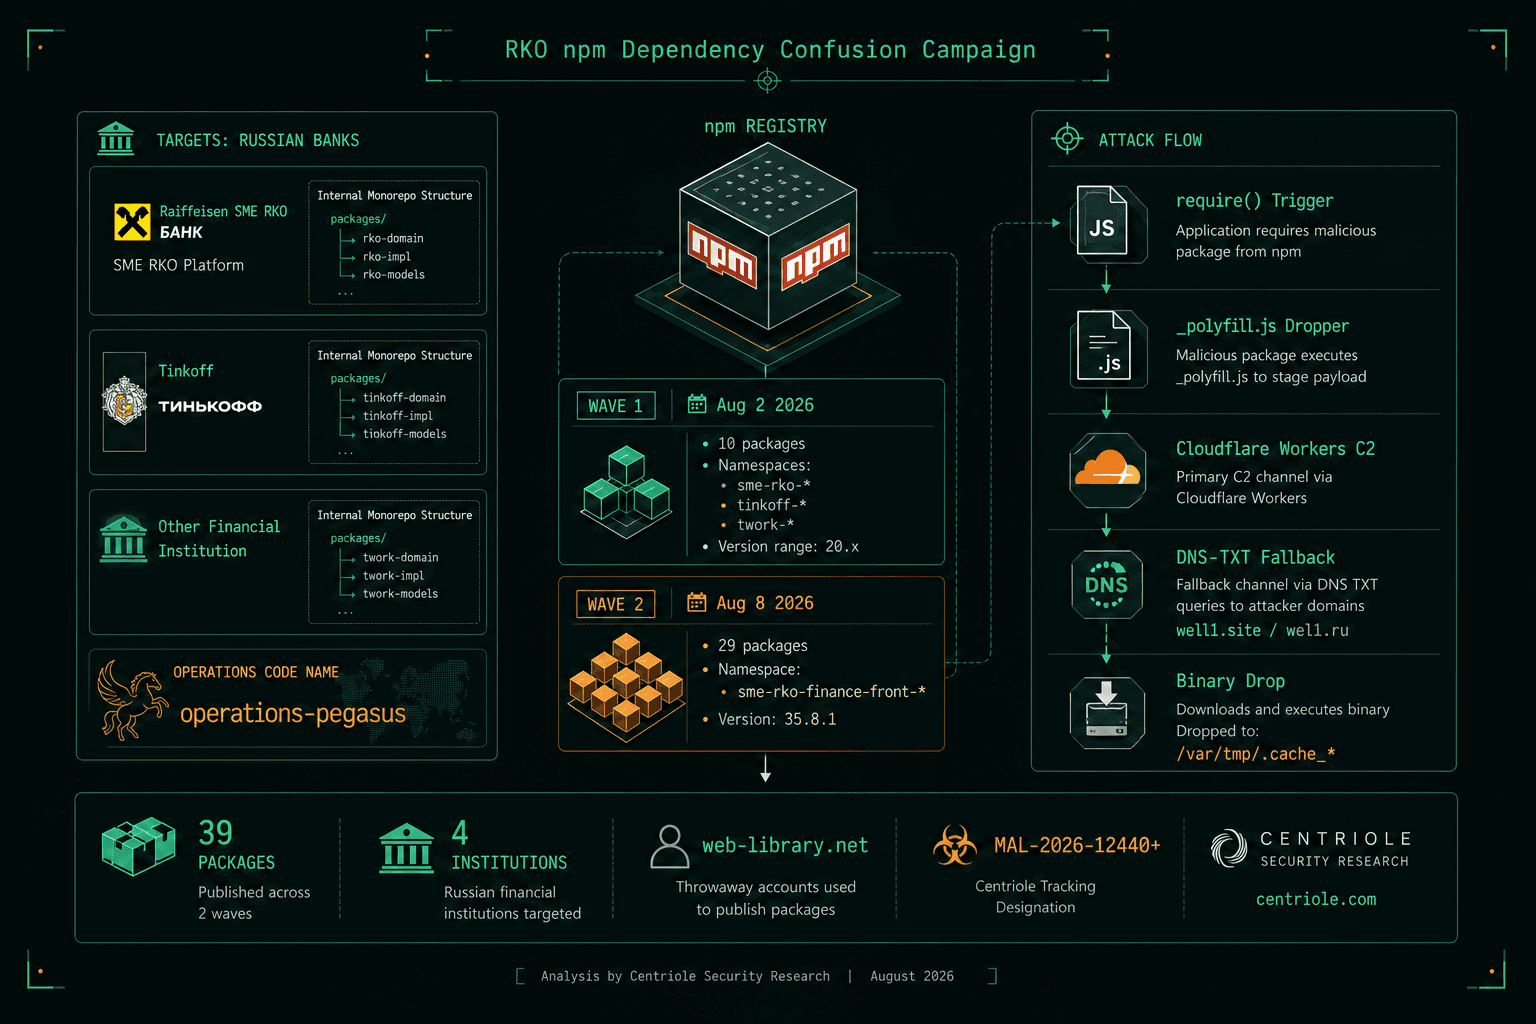Select the WAVE 1 badge
The width and height of the screenshot is (1536, 1024).
pos(616,405)
